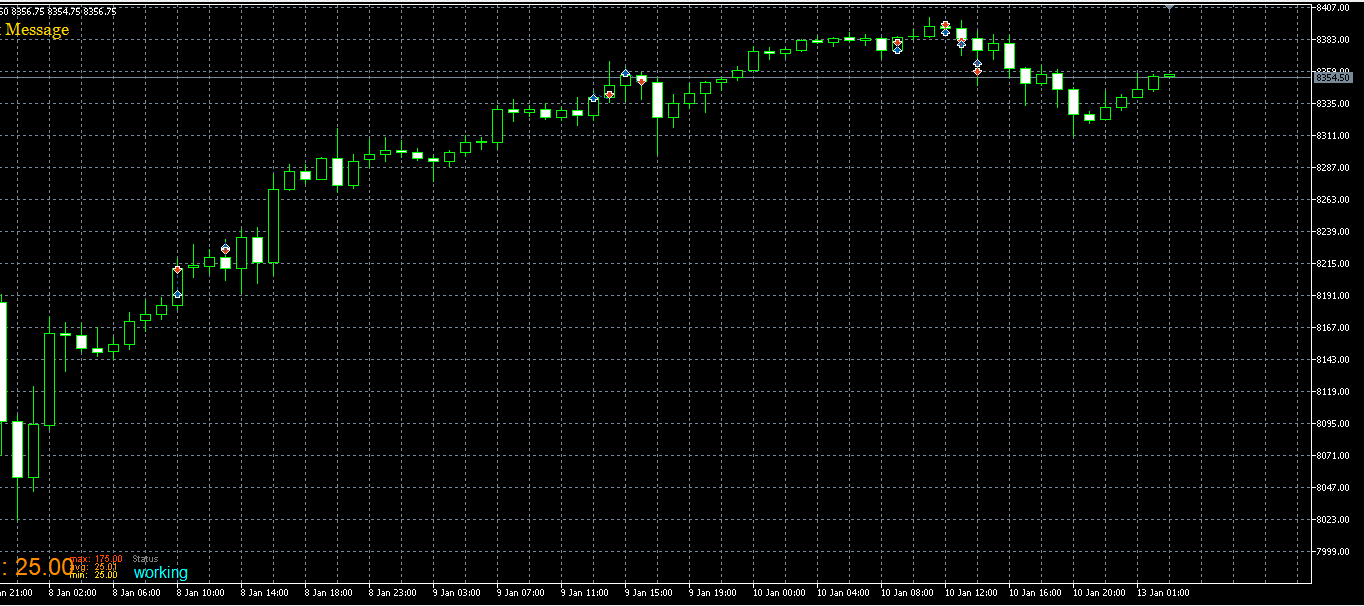Click the 7999.00 price scale label

(x=1334, y=552)
